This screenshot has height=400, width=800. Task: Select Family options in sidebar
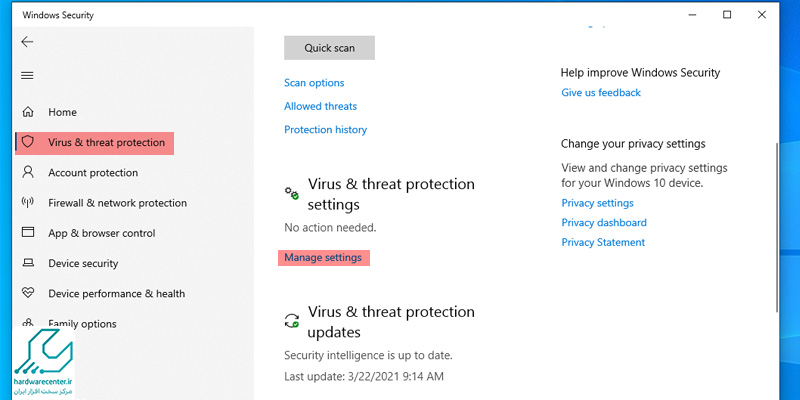(82, 323)
